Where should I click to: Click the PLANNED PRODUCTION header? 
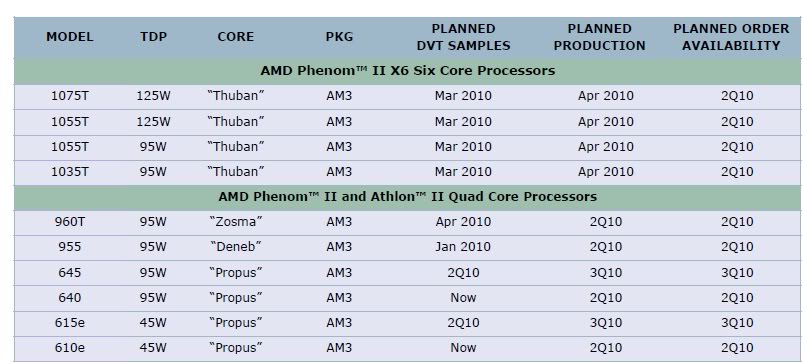pyautogui.click(x=599, y=37)
